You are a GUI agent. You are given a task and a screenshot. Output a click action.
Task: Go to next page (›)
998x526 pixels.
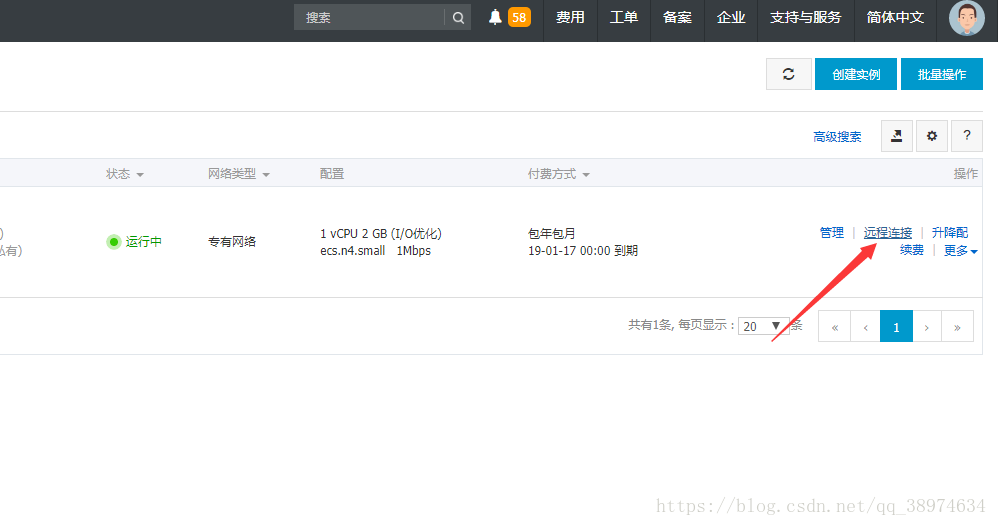tap(927, 326)
